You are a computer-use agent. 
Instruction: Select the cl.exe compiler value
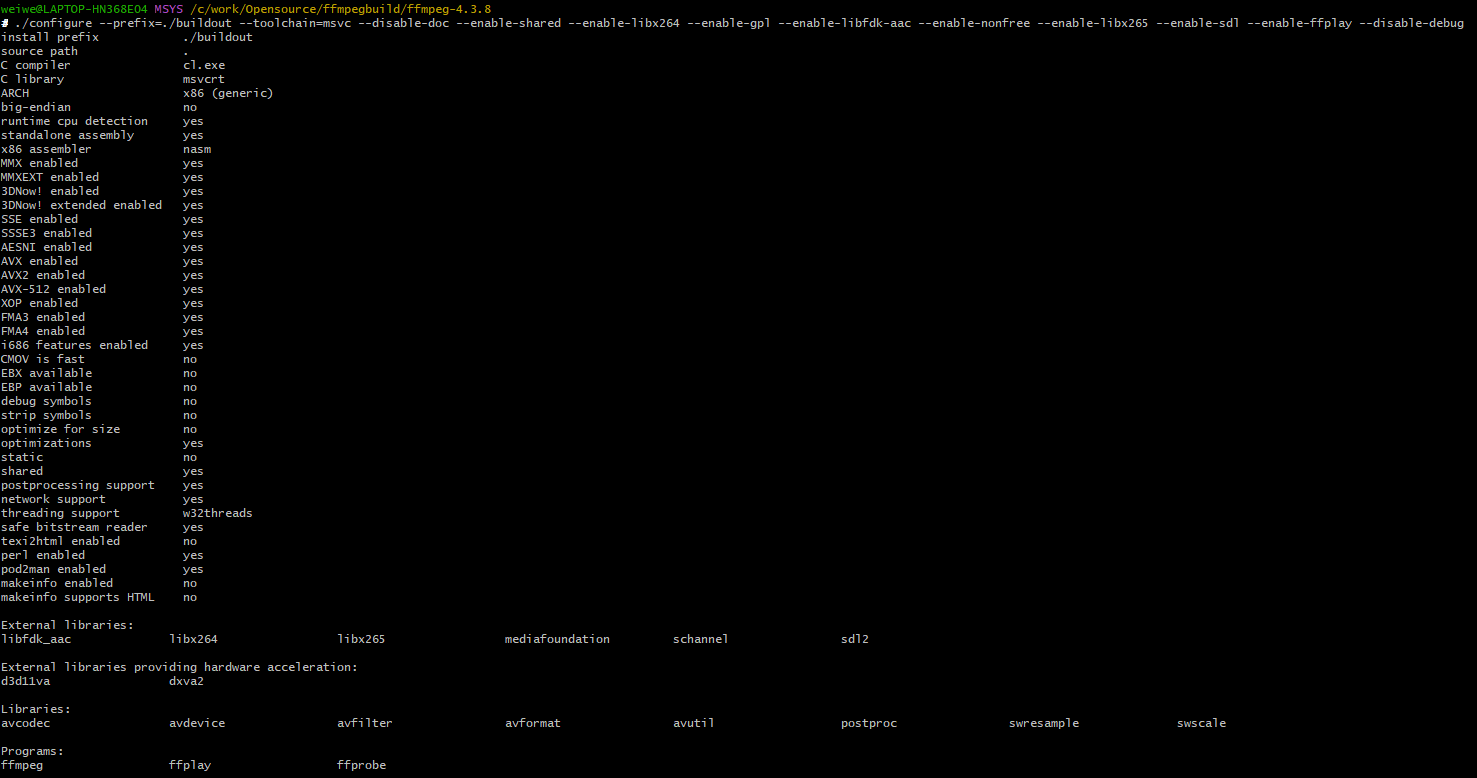click(204, 65)
